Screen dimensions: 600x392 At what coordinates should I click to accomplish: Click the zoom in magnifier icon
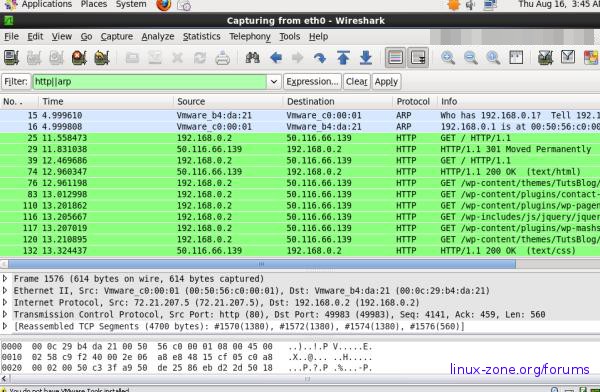click(x=448, y=58)
